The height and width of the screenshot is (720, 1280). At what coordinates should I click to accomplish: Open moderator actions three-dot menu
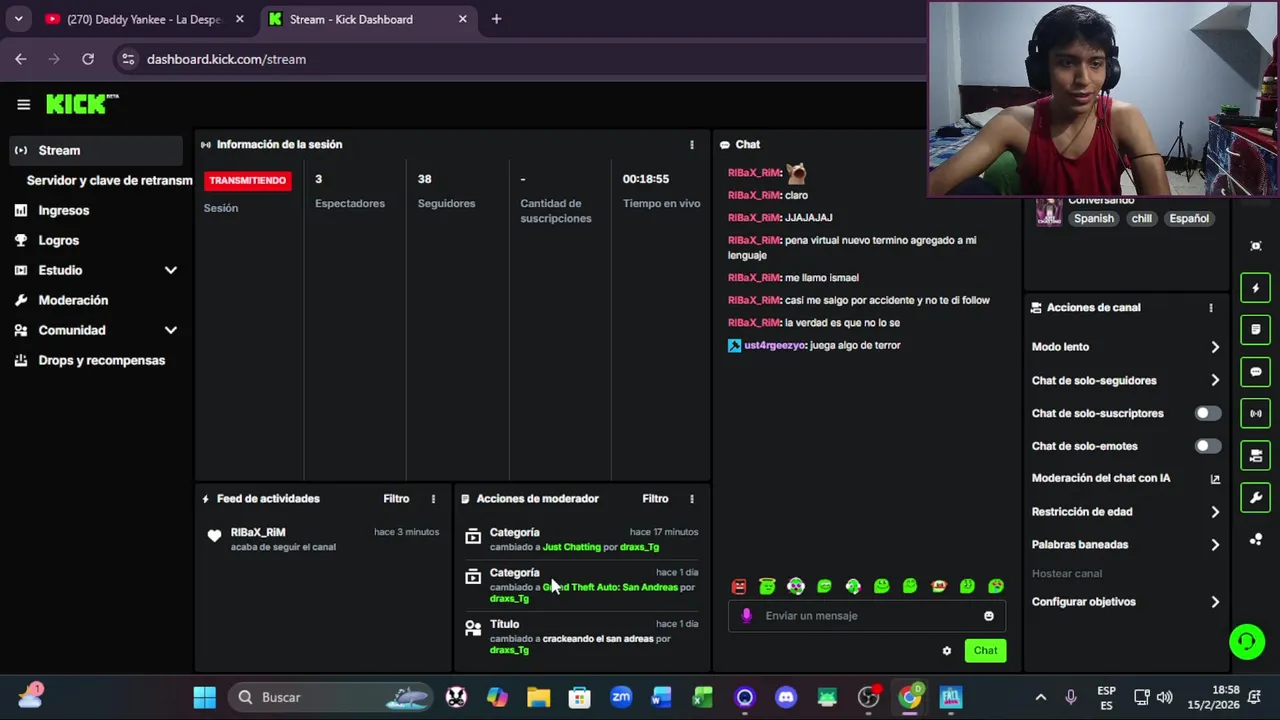pyautogui.click(x=691, y=499)
